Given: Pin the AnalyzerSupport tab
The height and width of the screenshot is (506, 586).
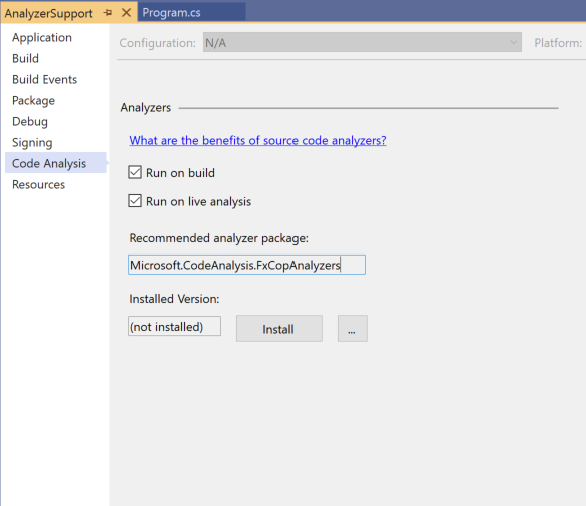Looking at the screenshot, I should pyautogui.click(x=108, y=13).
